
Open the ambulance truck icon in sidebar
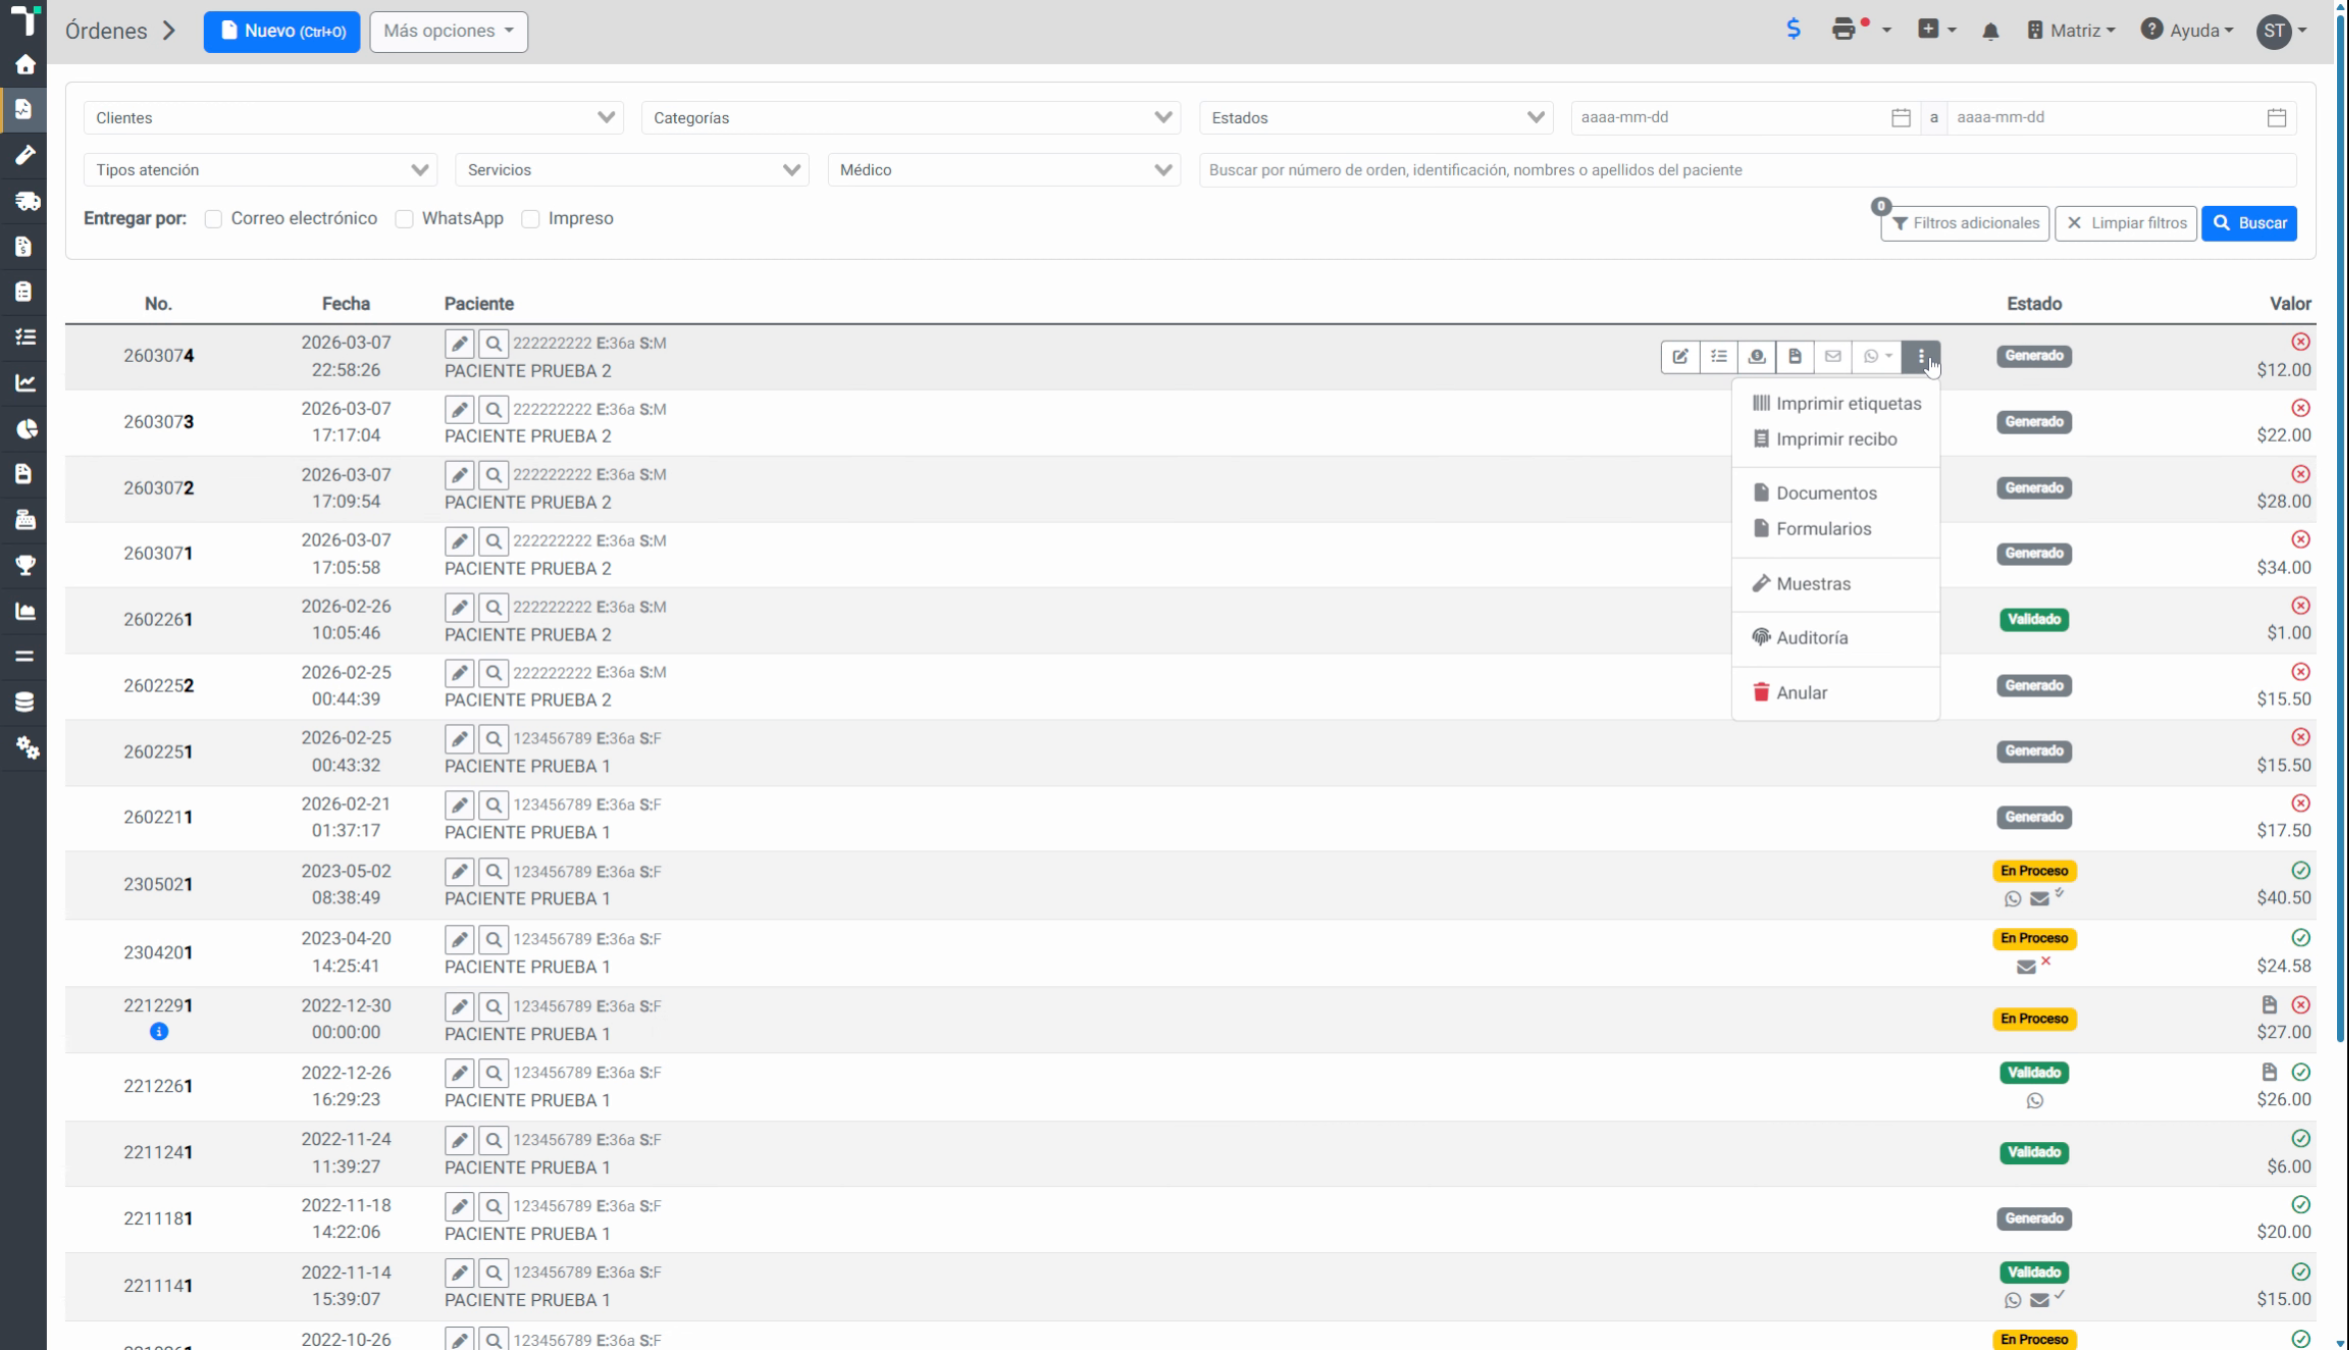tap(25, 201)
